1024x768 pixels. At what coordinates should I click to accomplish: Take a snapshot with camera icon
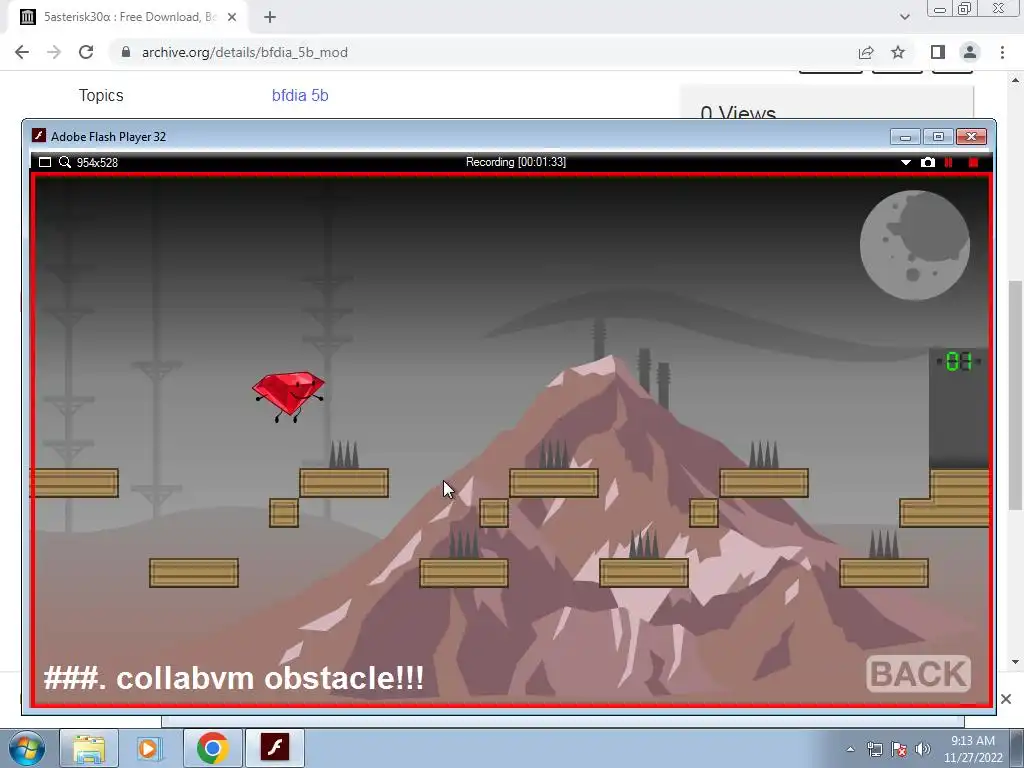coord(927,162)
